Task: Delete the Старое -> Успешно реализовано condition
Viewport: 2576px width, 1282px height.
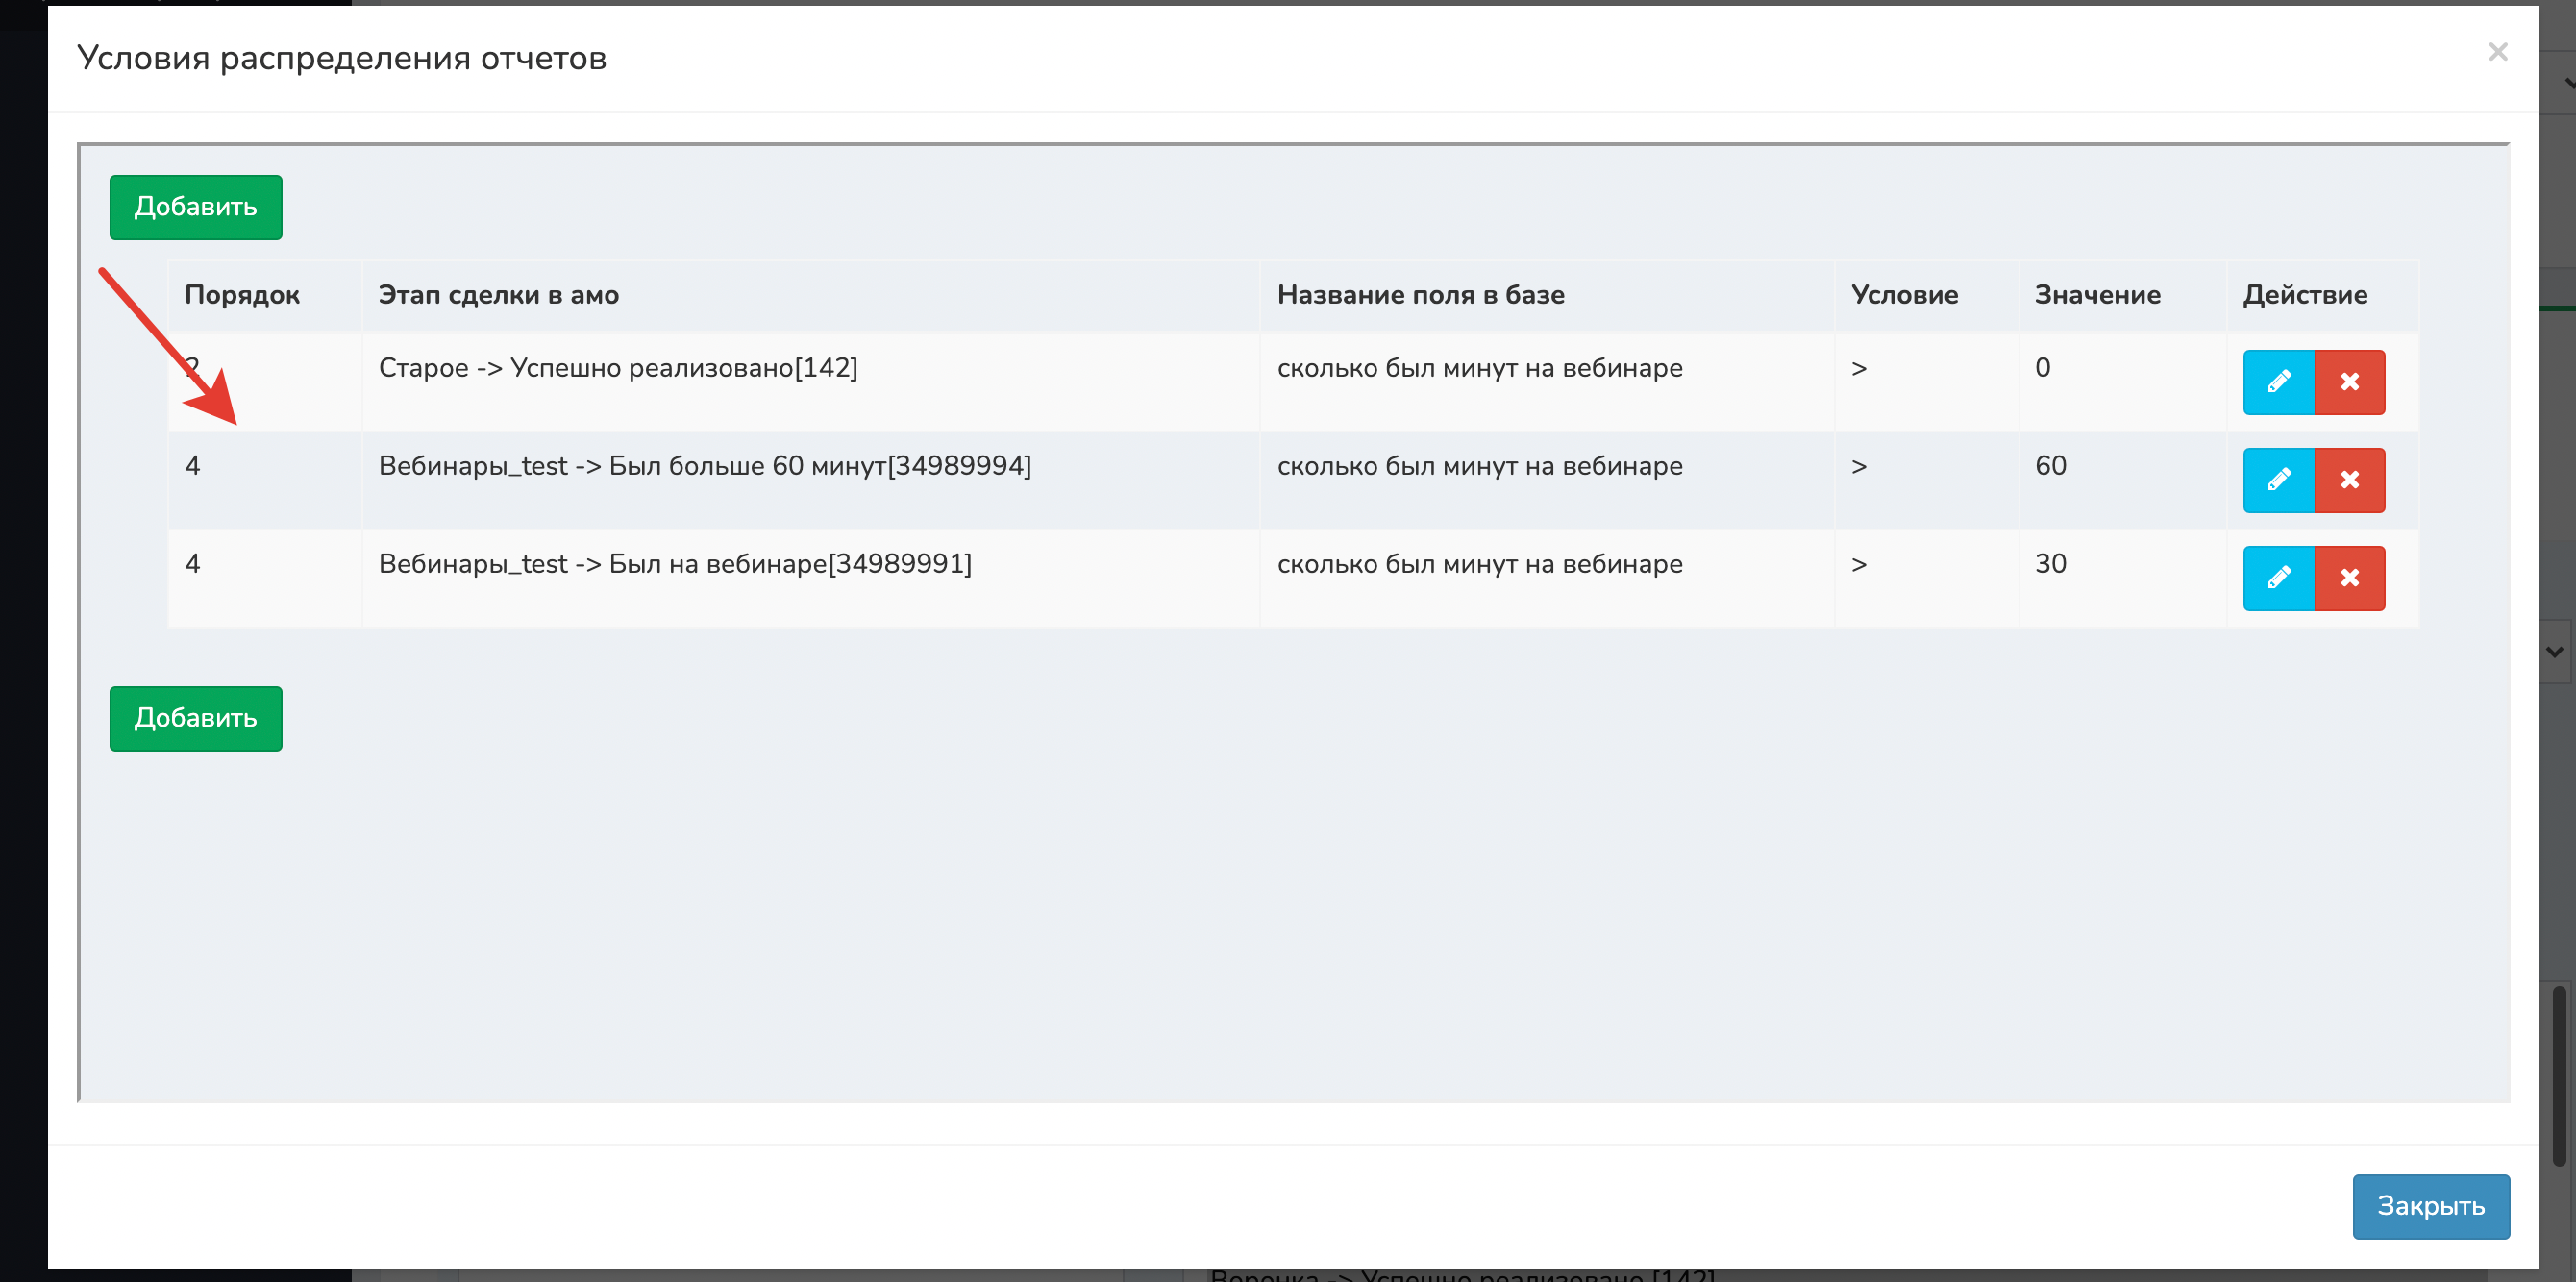Action: [2349, 382]
